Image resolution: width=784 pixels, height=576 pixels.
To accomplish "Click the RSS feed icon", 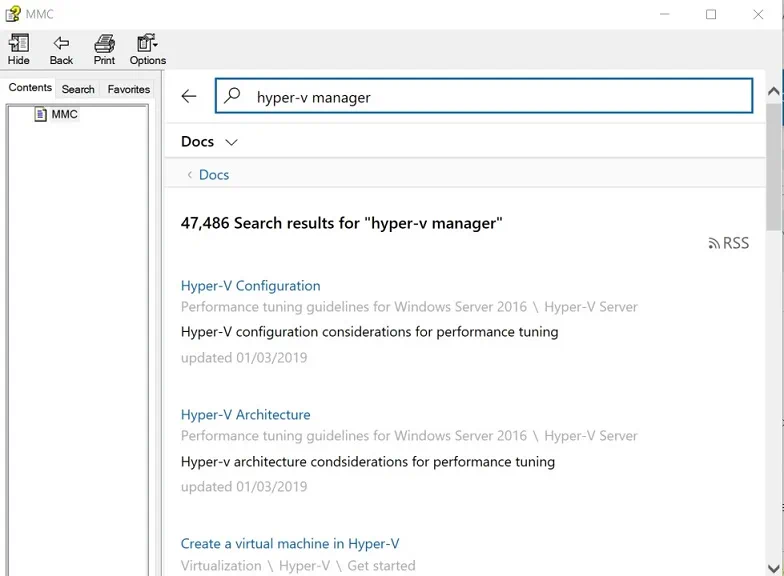I will tap(728, 243).
